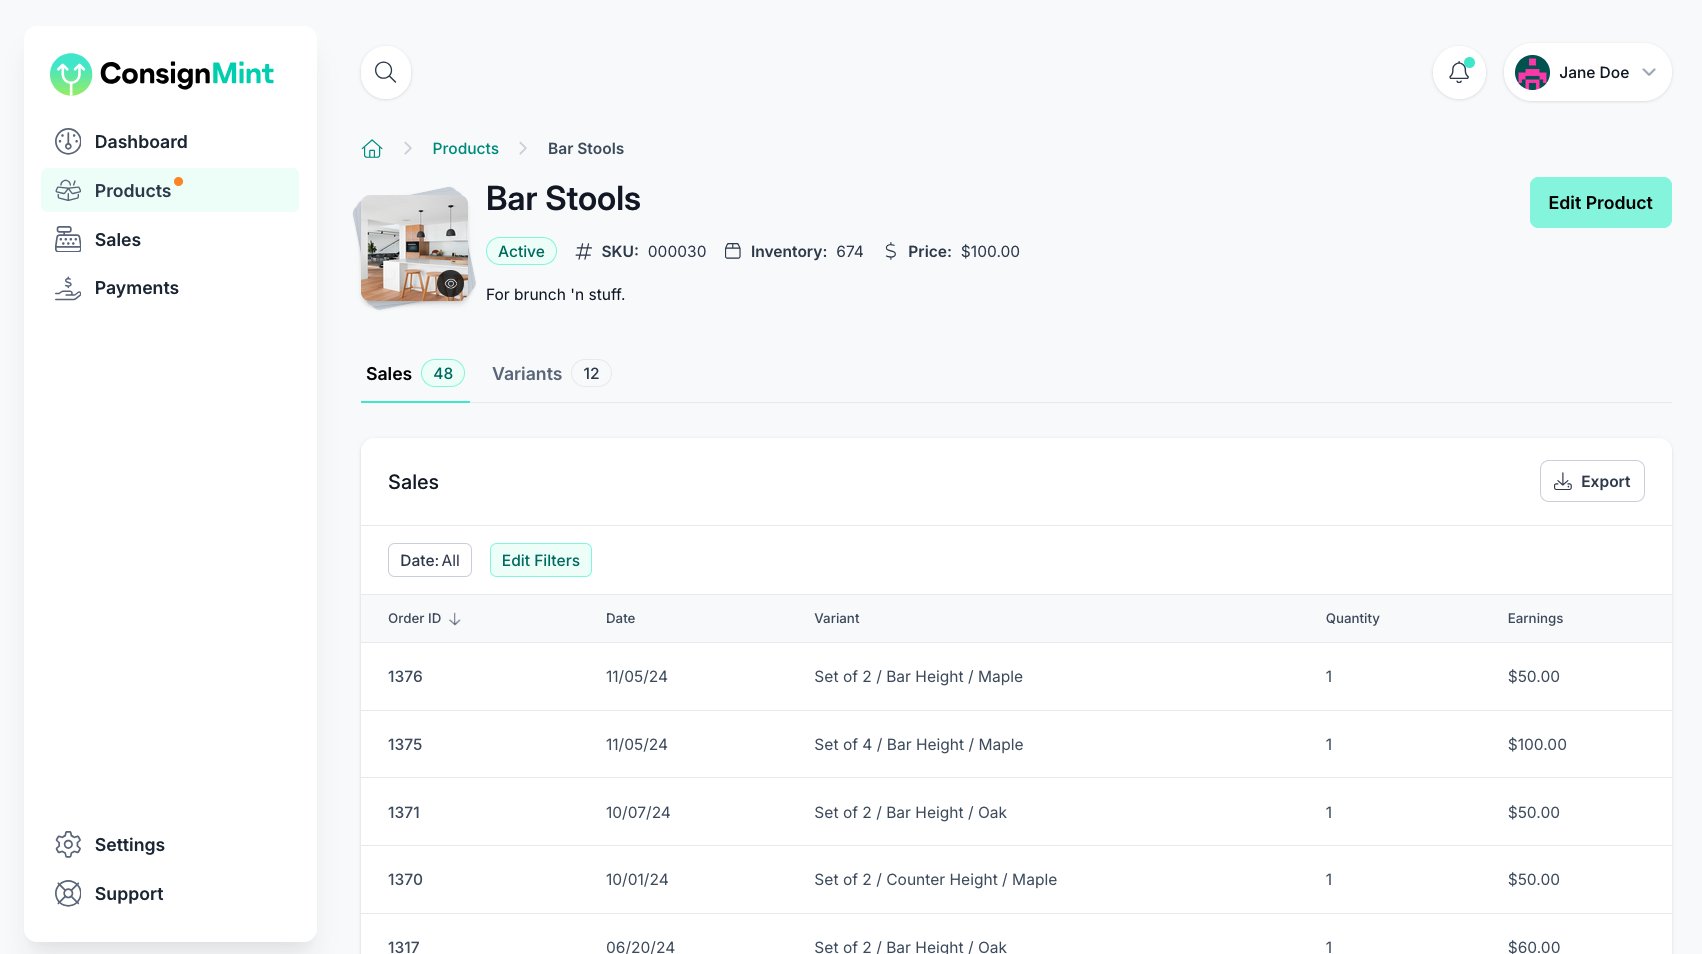Click the Products box icon

click(x=68, y=190)
